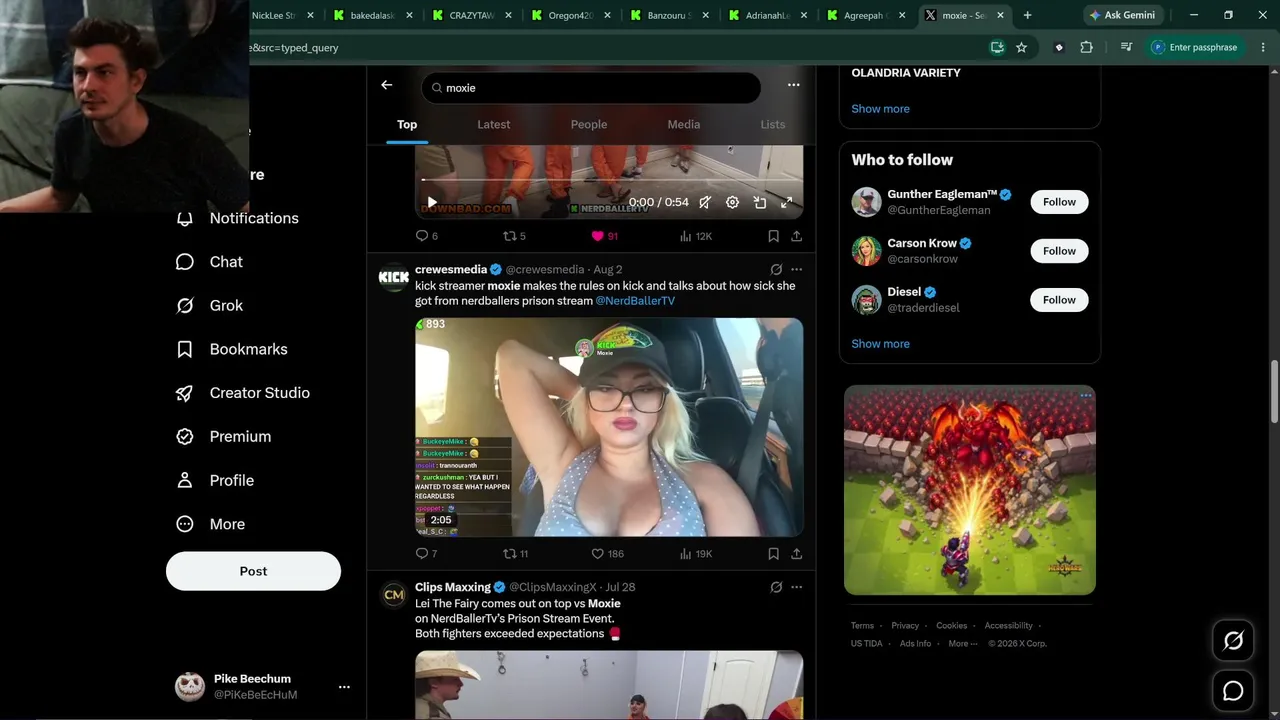Screen dimensions: 1280x720
Task: Switch to the People search tab
Action: [589, 124]
